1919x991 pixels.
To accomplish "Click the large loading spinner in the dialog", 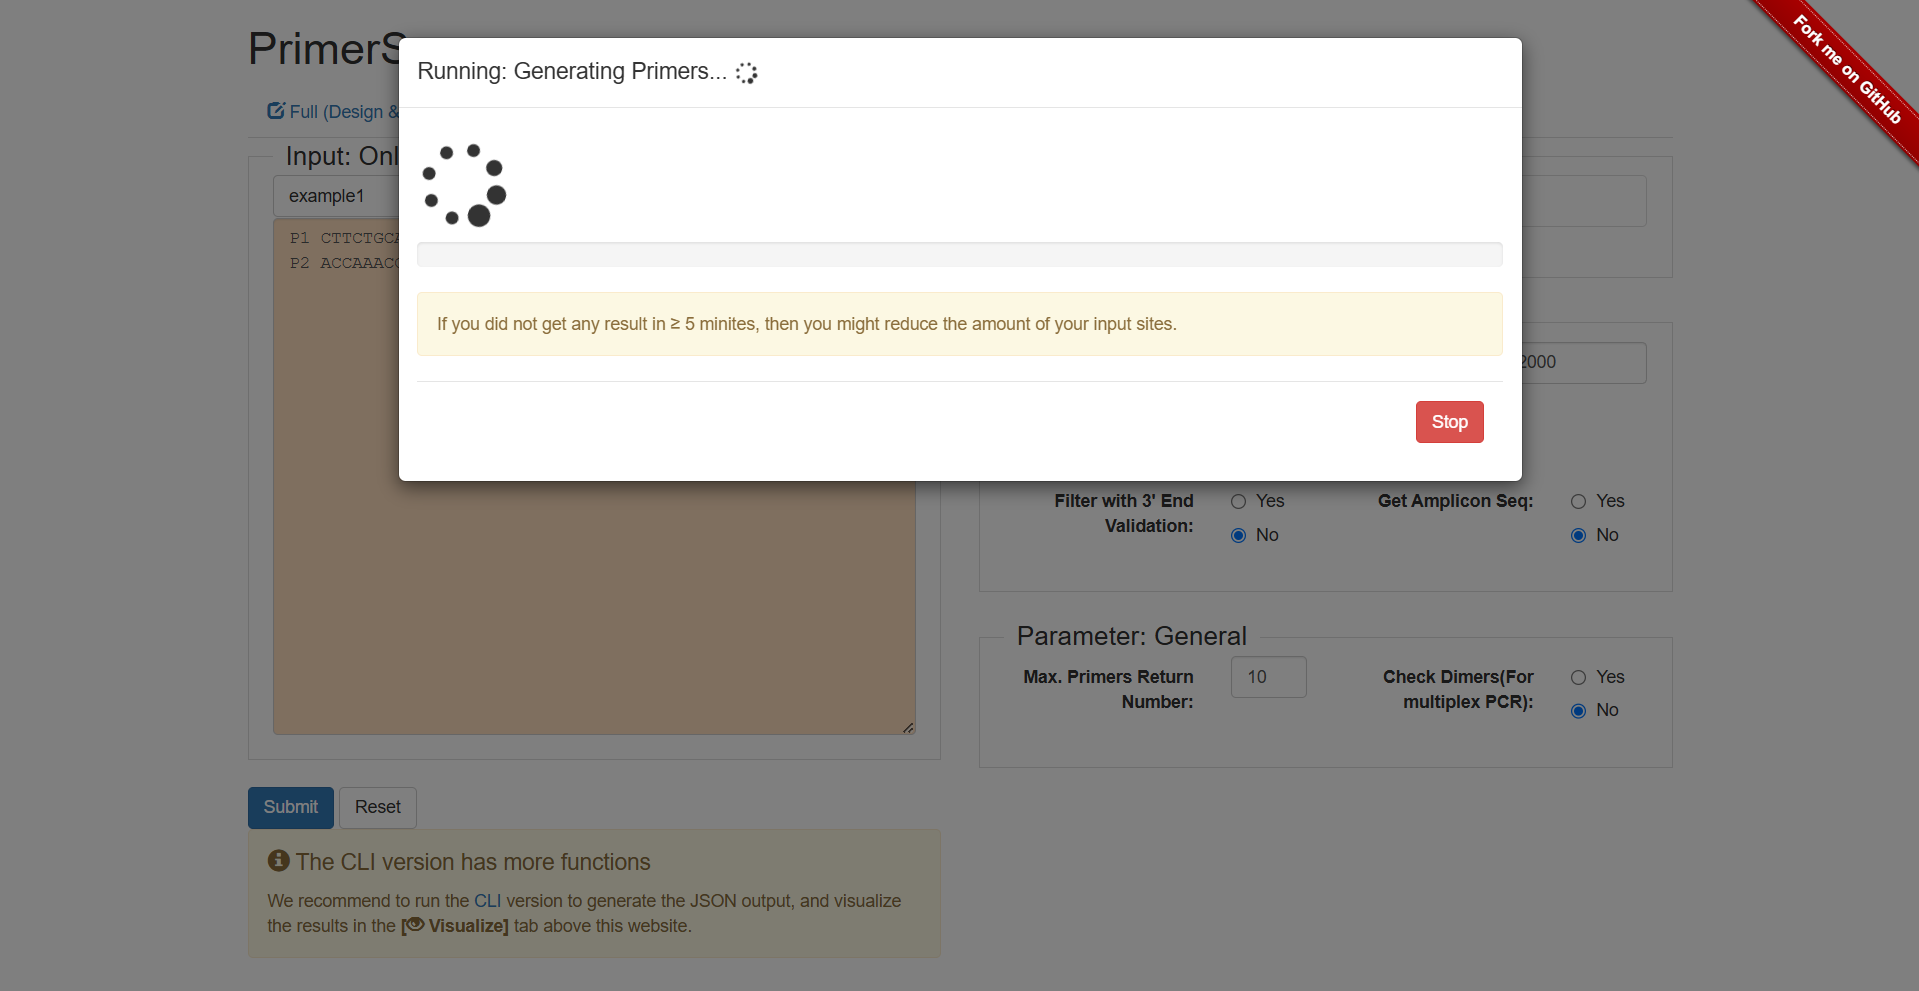I will [463, 185].
